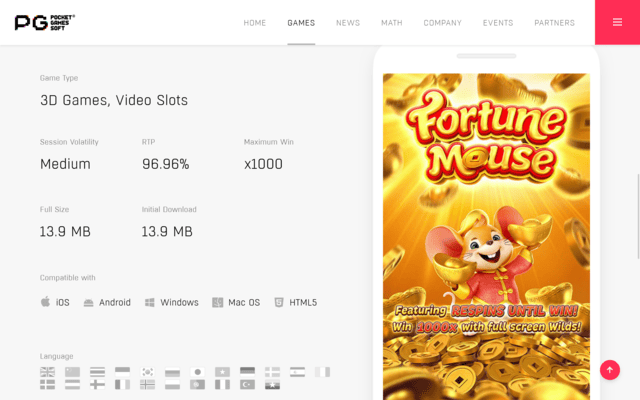
Task: Click the 'Language' section label
Action: point(56,356)
